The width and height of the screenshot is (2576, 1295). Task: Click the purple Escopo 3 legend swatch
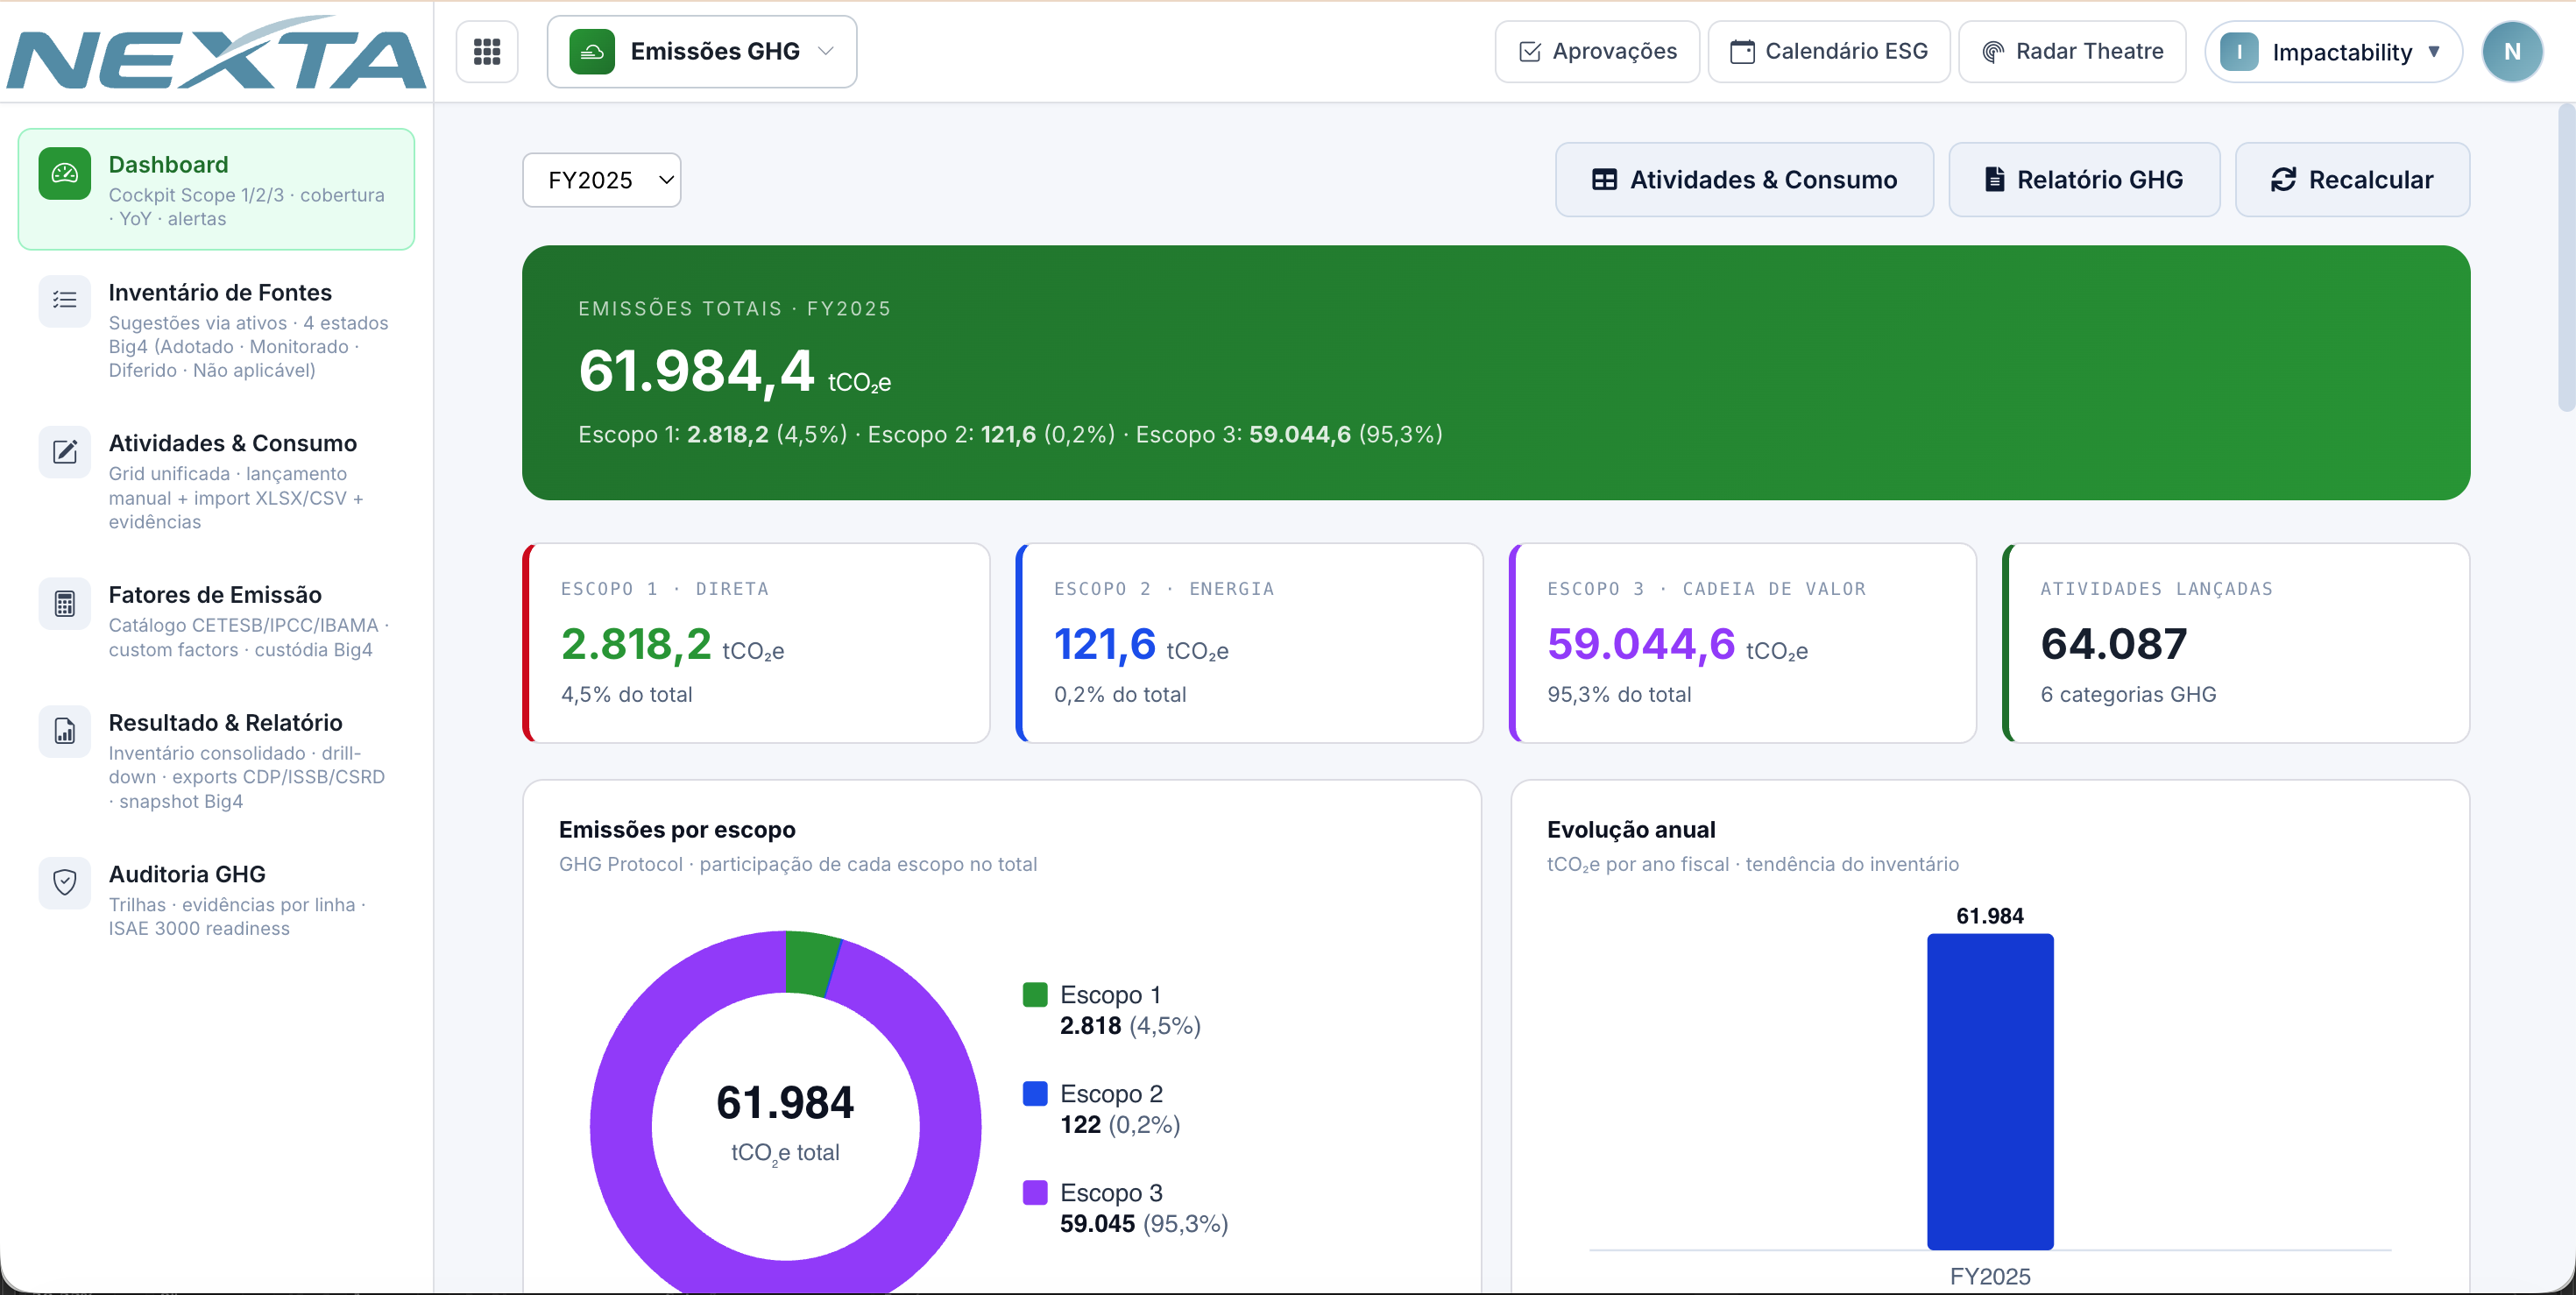(1035, 1192)
